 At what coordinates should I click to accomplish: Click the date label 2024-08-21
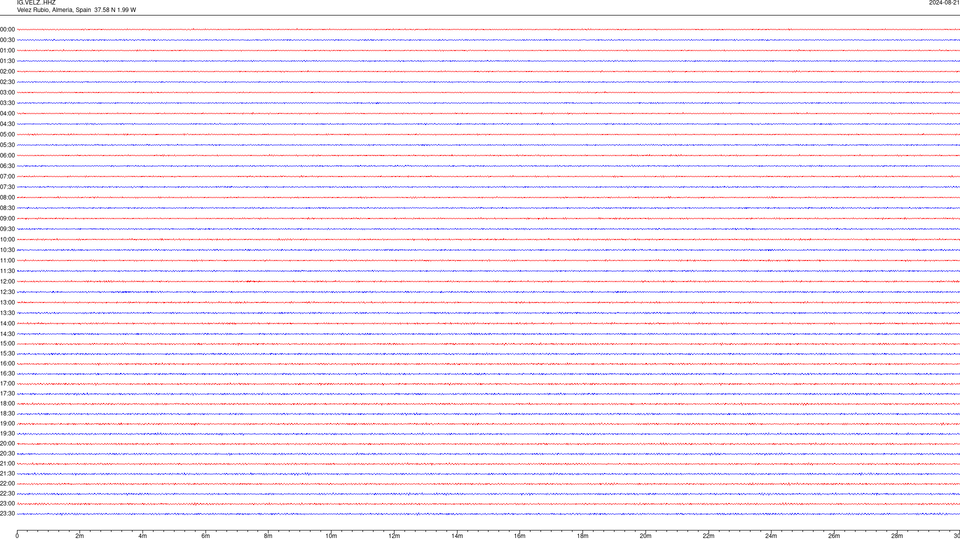tap(944, 3)
